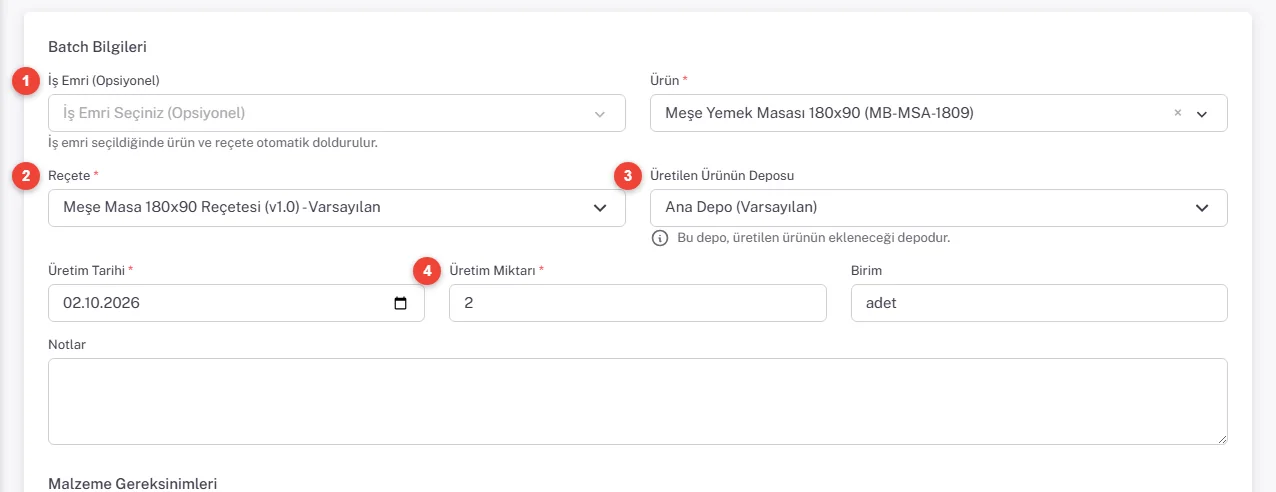Click the Notlar textarea resize handle
1276x492 pixels.
pyautogui.click(x=1222, y=439)
